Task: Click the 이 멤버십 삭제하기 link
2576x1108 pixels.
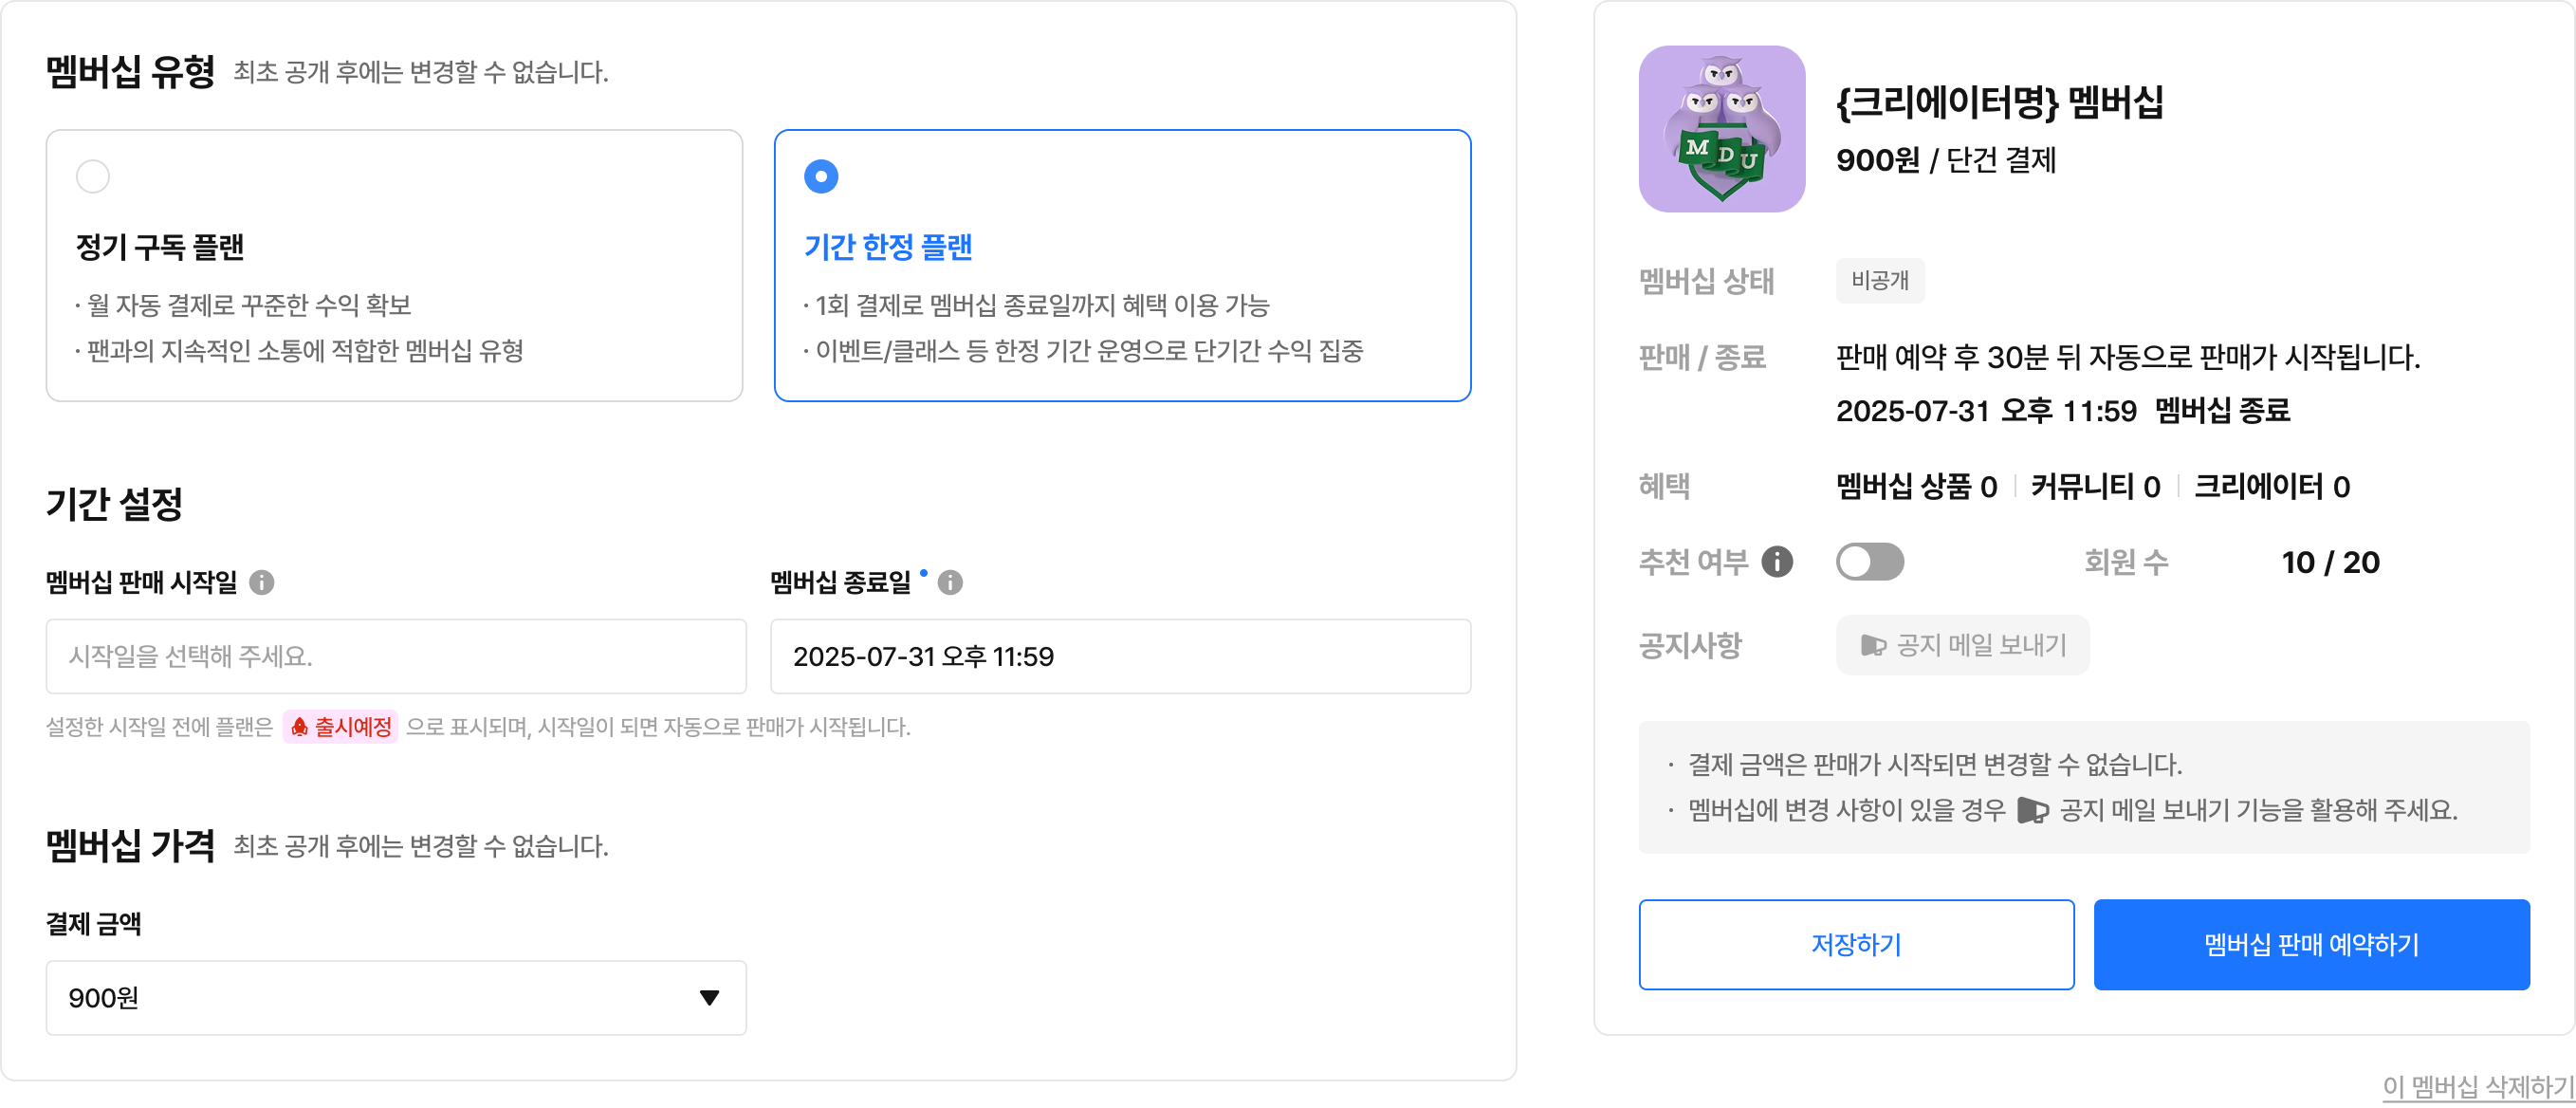Action: pyautogui.click(x=2477, y=1086)
